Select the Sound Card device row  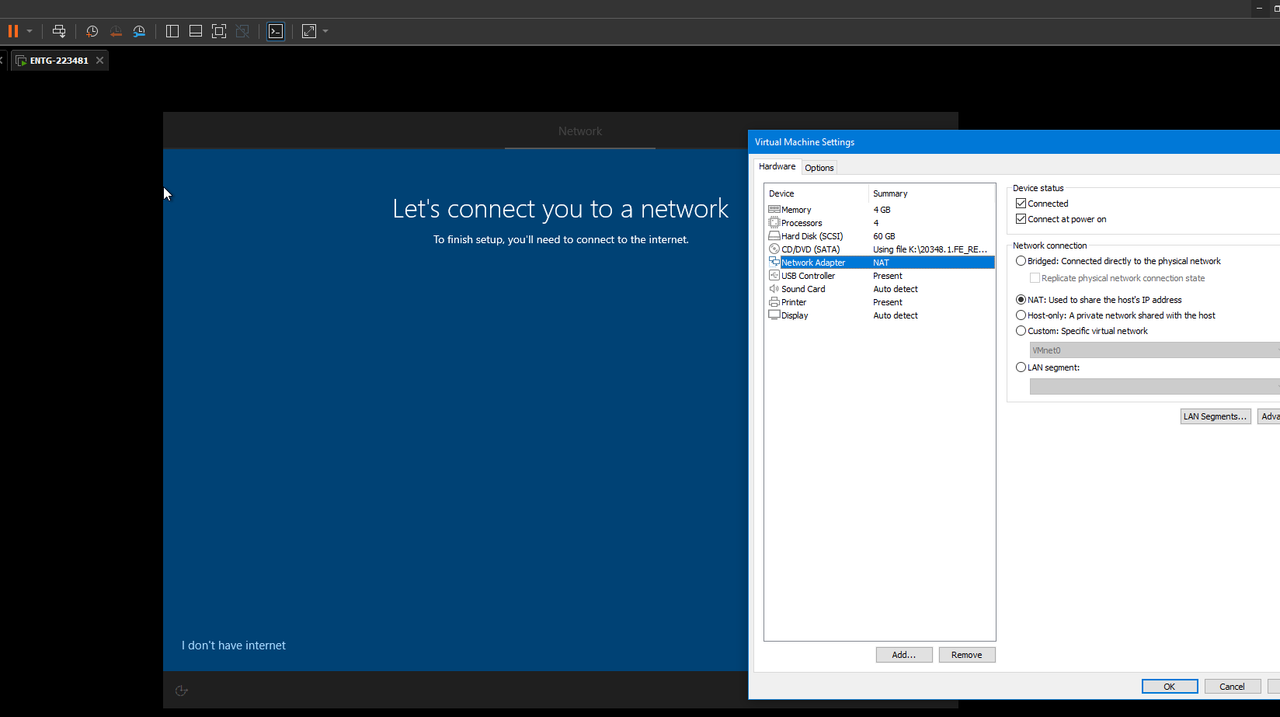coord(880,289)
